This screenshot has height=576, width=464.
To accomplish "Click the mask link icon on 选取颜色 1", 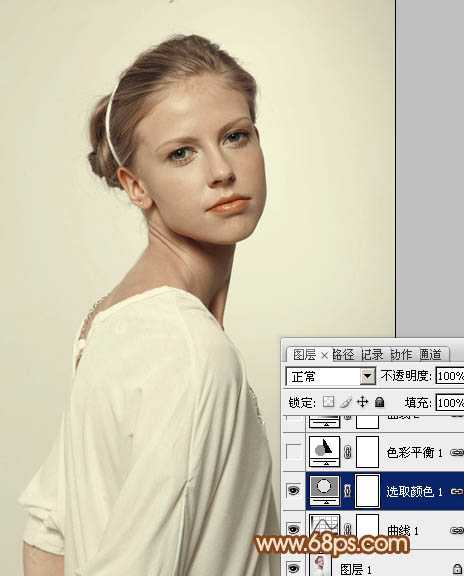I will tap(348, 491).
